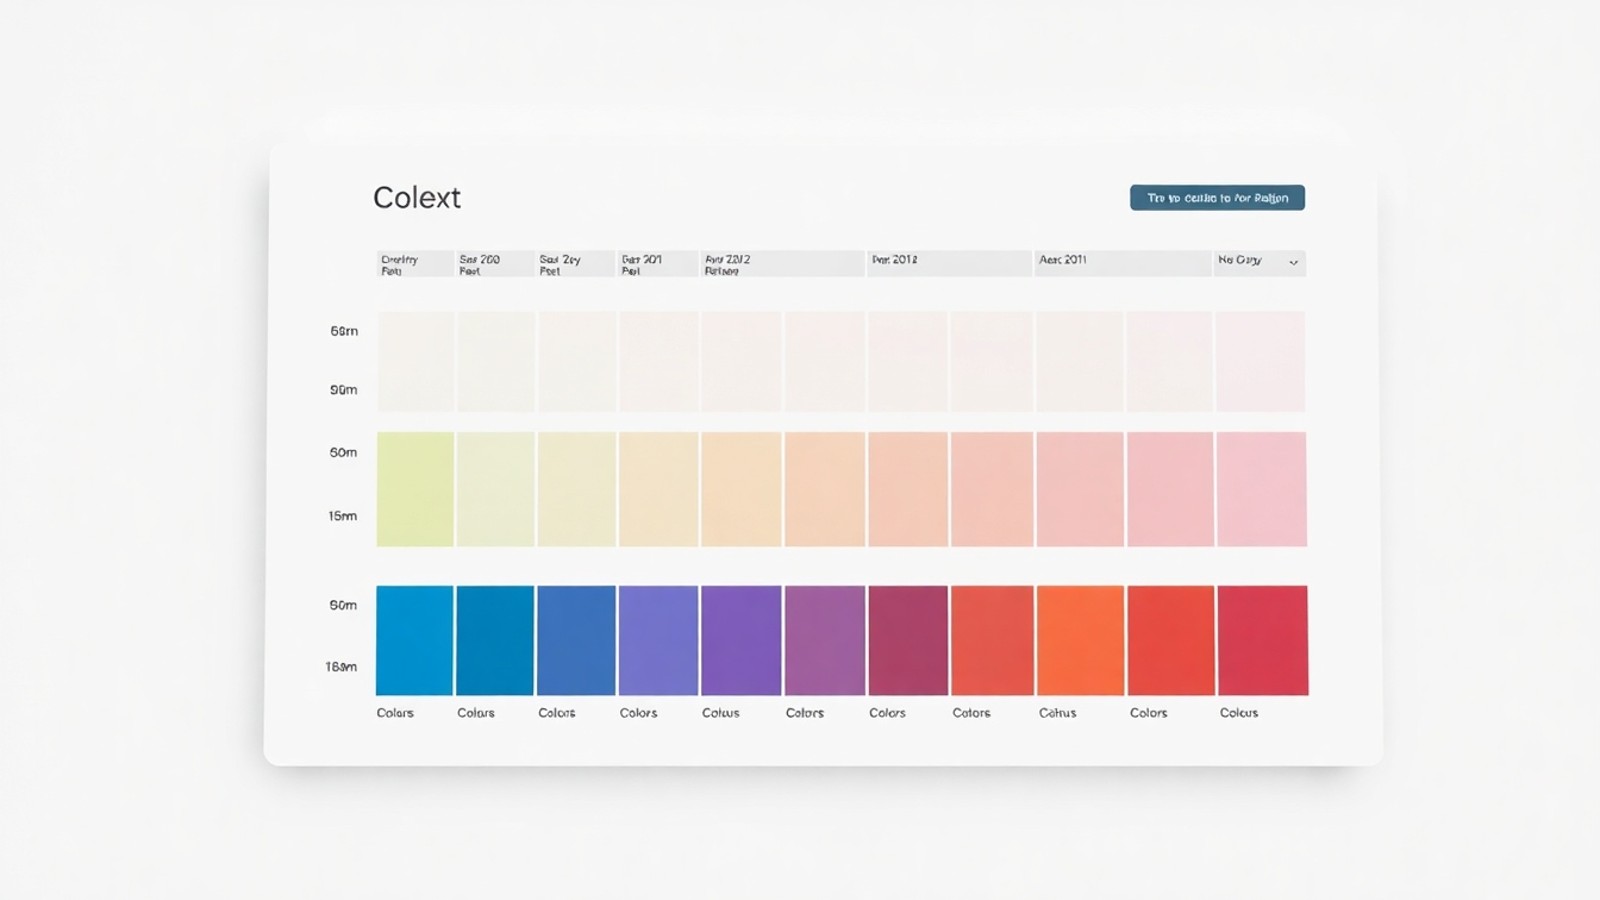Pick the bright sky-blue swatch in bottom row
Screen dimensions: 1600x900
(x=415, y=640)
